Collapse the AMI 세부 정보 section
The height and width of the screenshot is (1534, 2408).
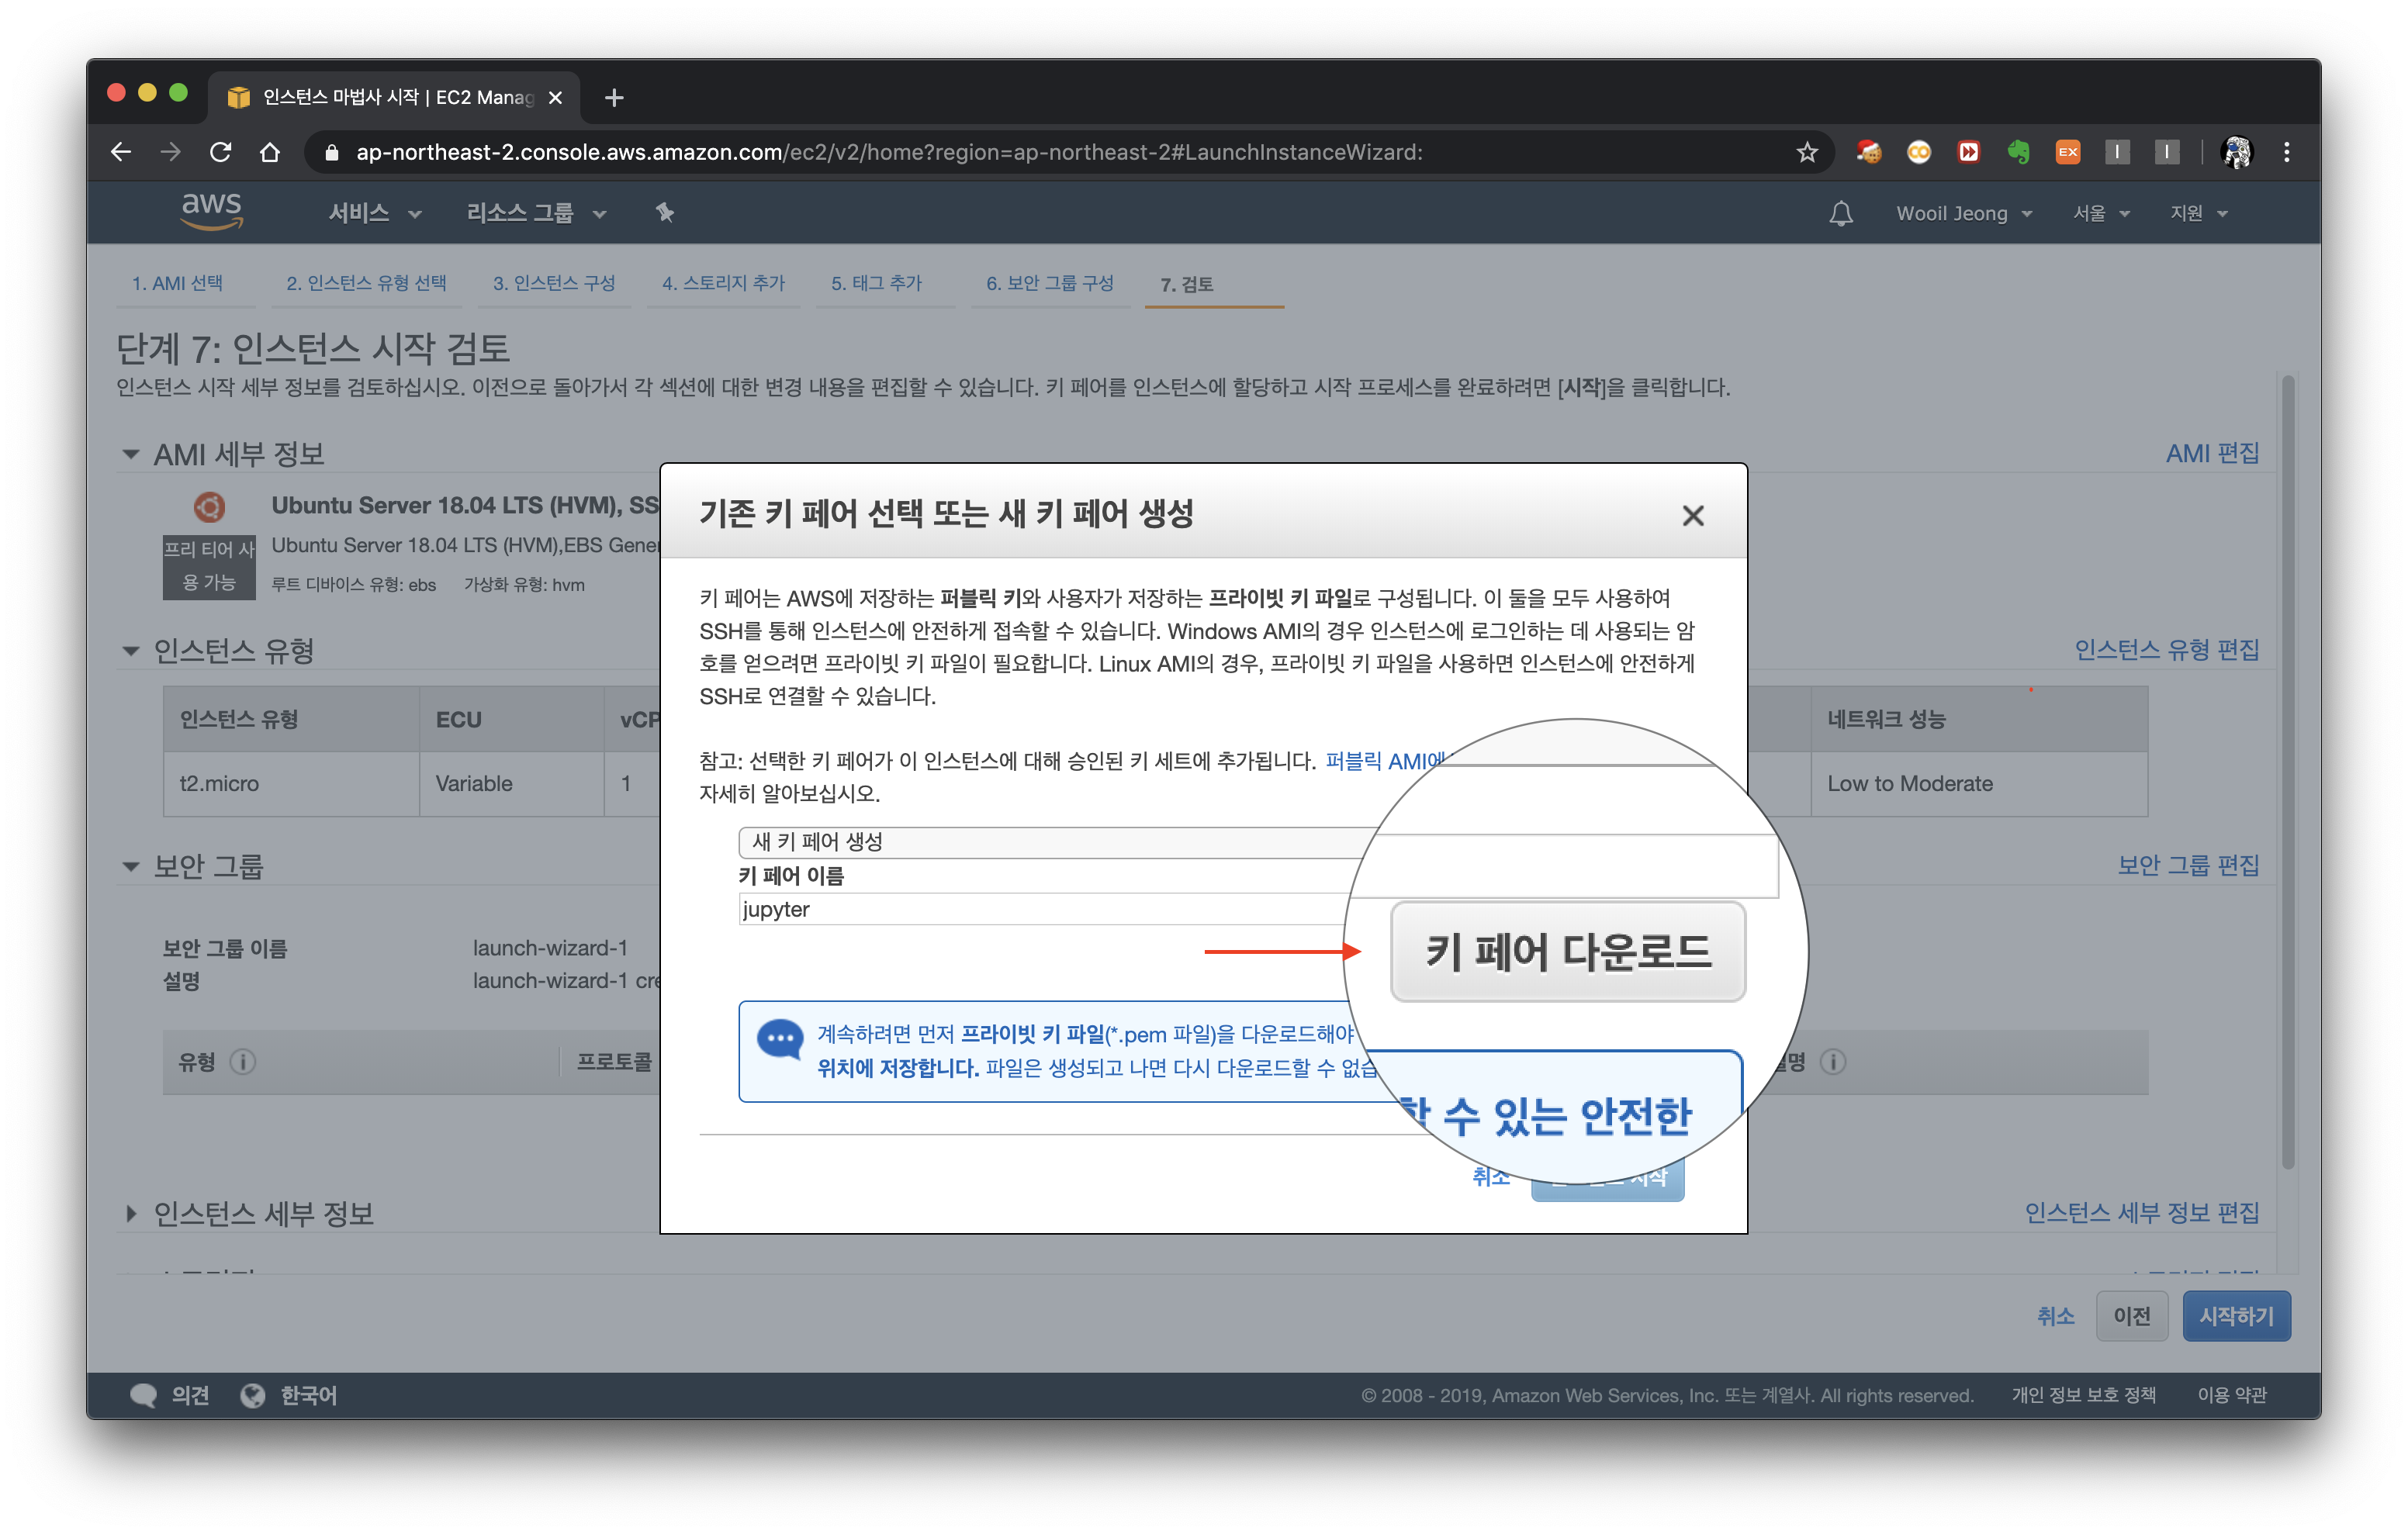(130, 454)
